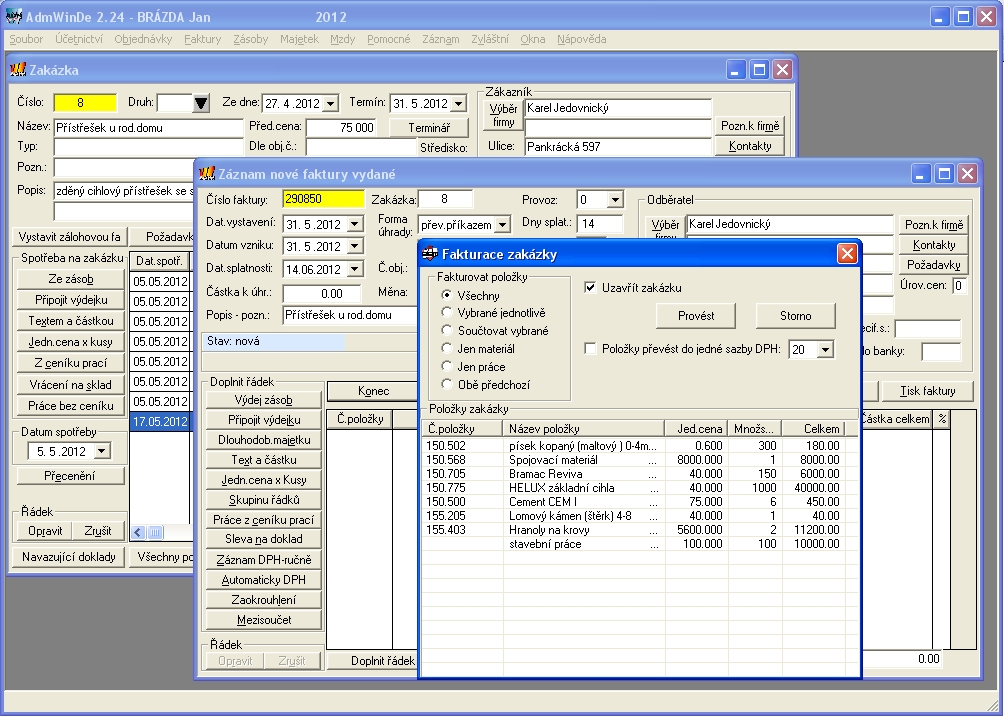Choose the Vybrané jednotlivě radio option
This screenshot has width=1004, height=717.
[x=447, y=313]
